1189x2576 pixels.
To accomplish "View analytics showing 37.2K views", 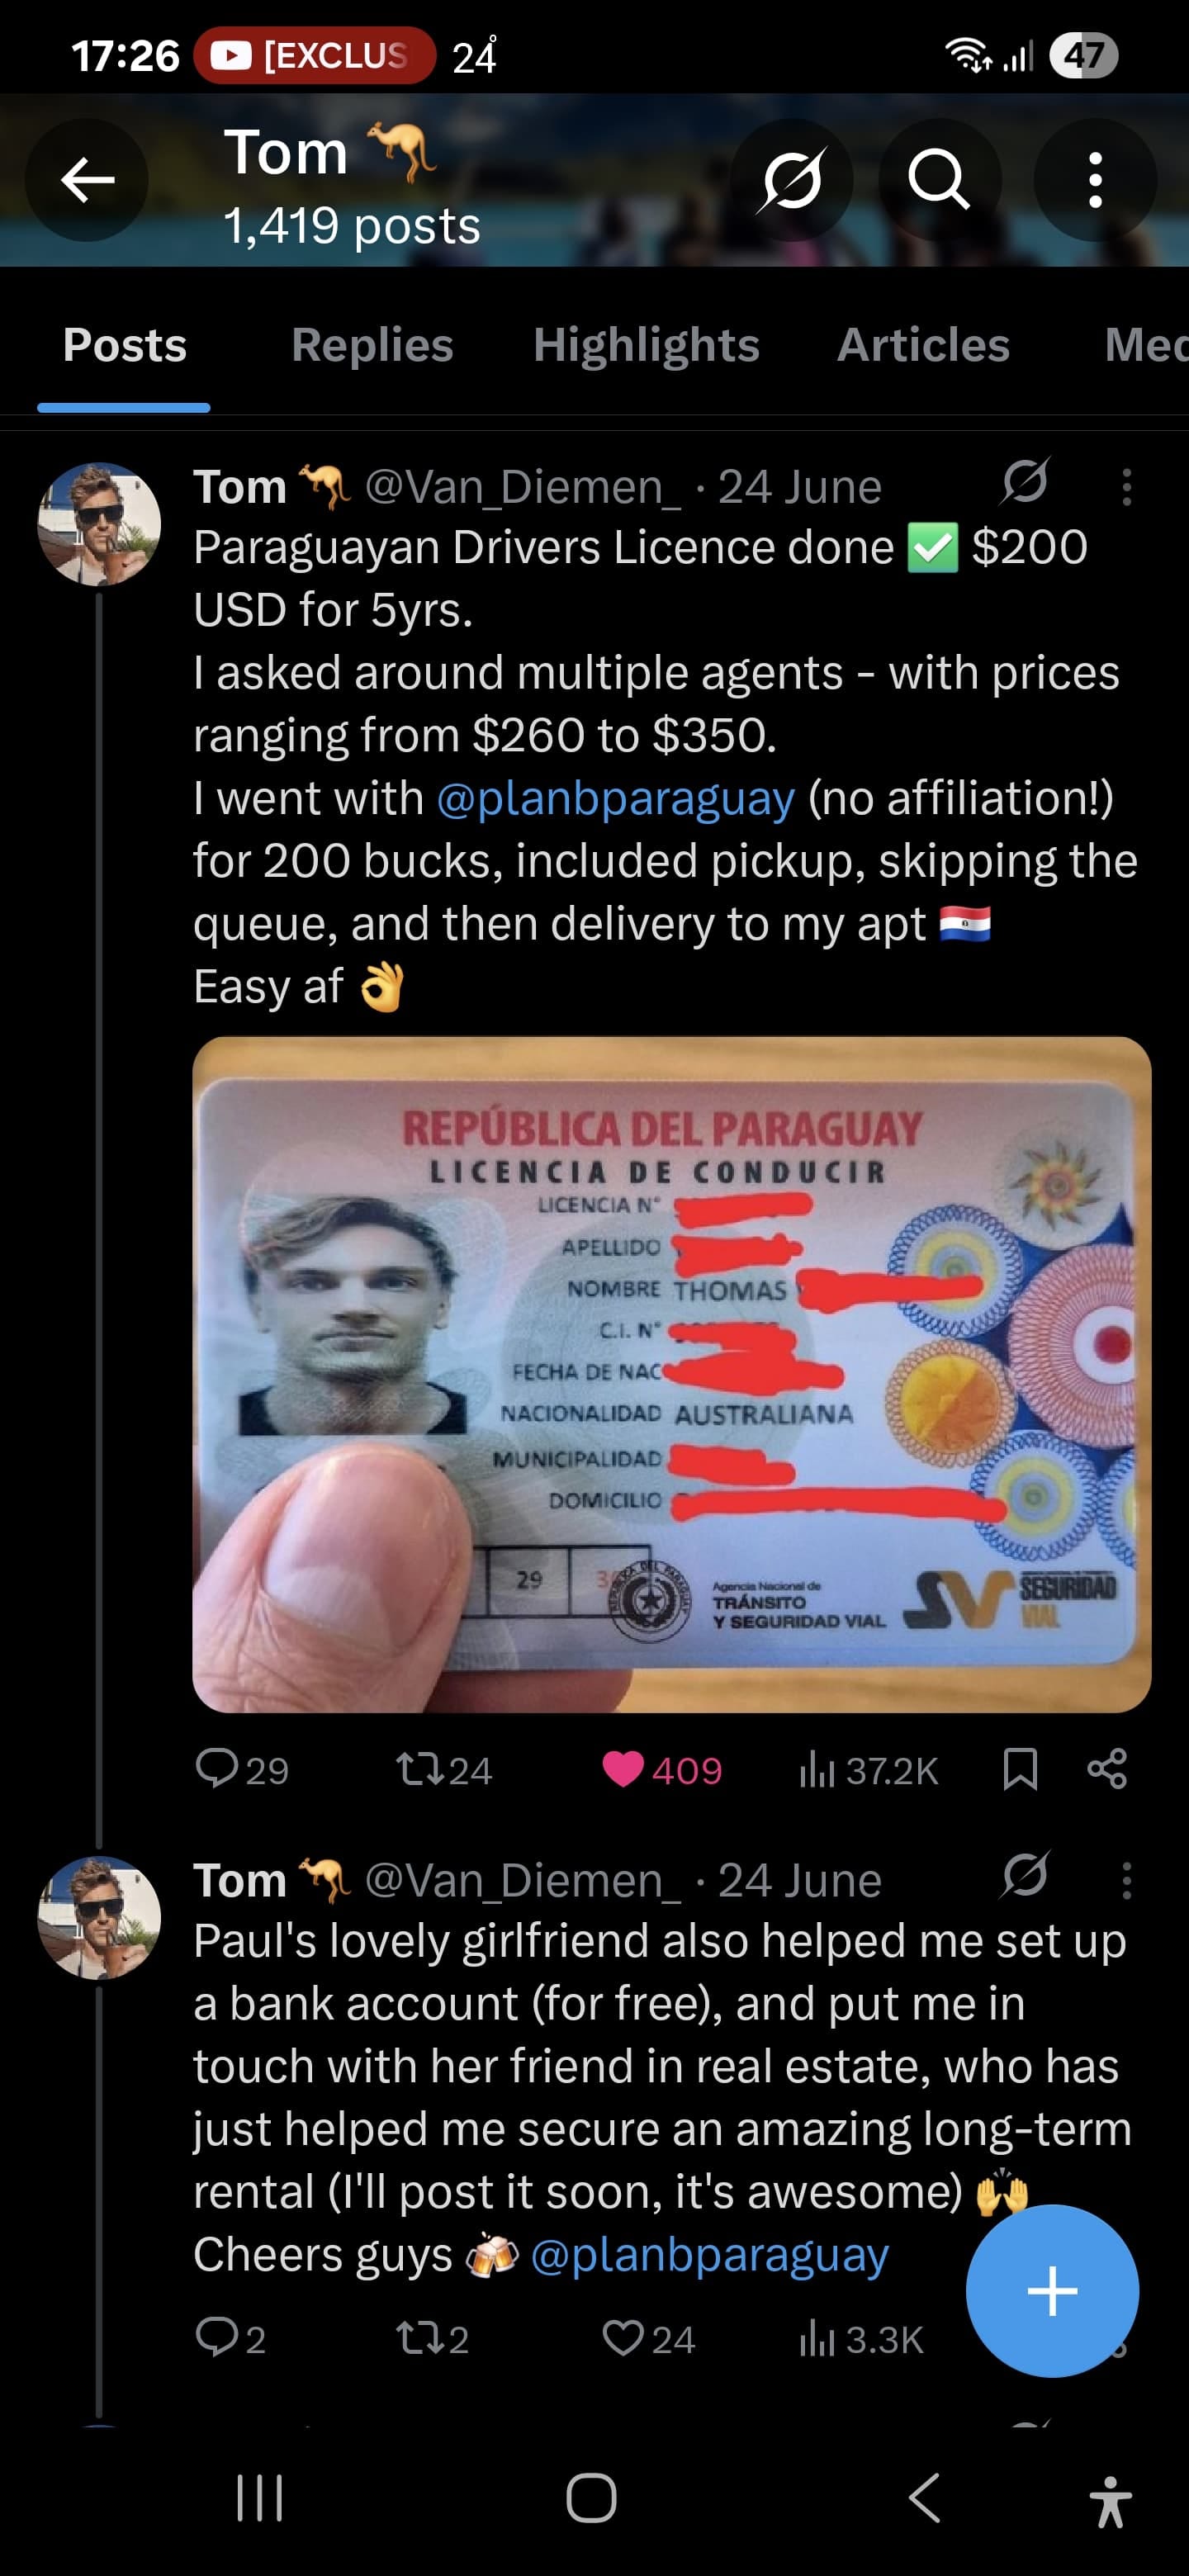I will [x=868, y=1770].
